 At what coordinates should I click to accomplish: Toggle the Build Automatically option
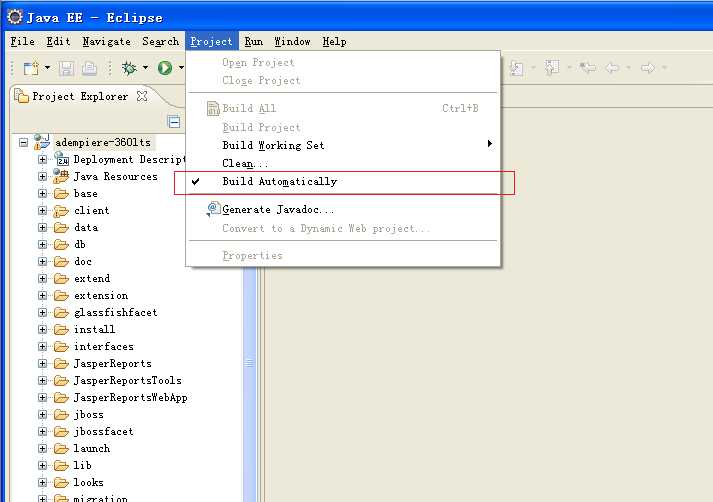[343, 181]
